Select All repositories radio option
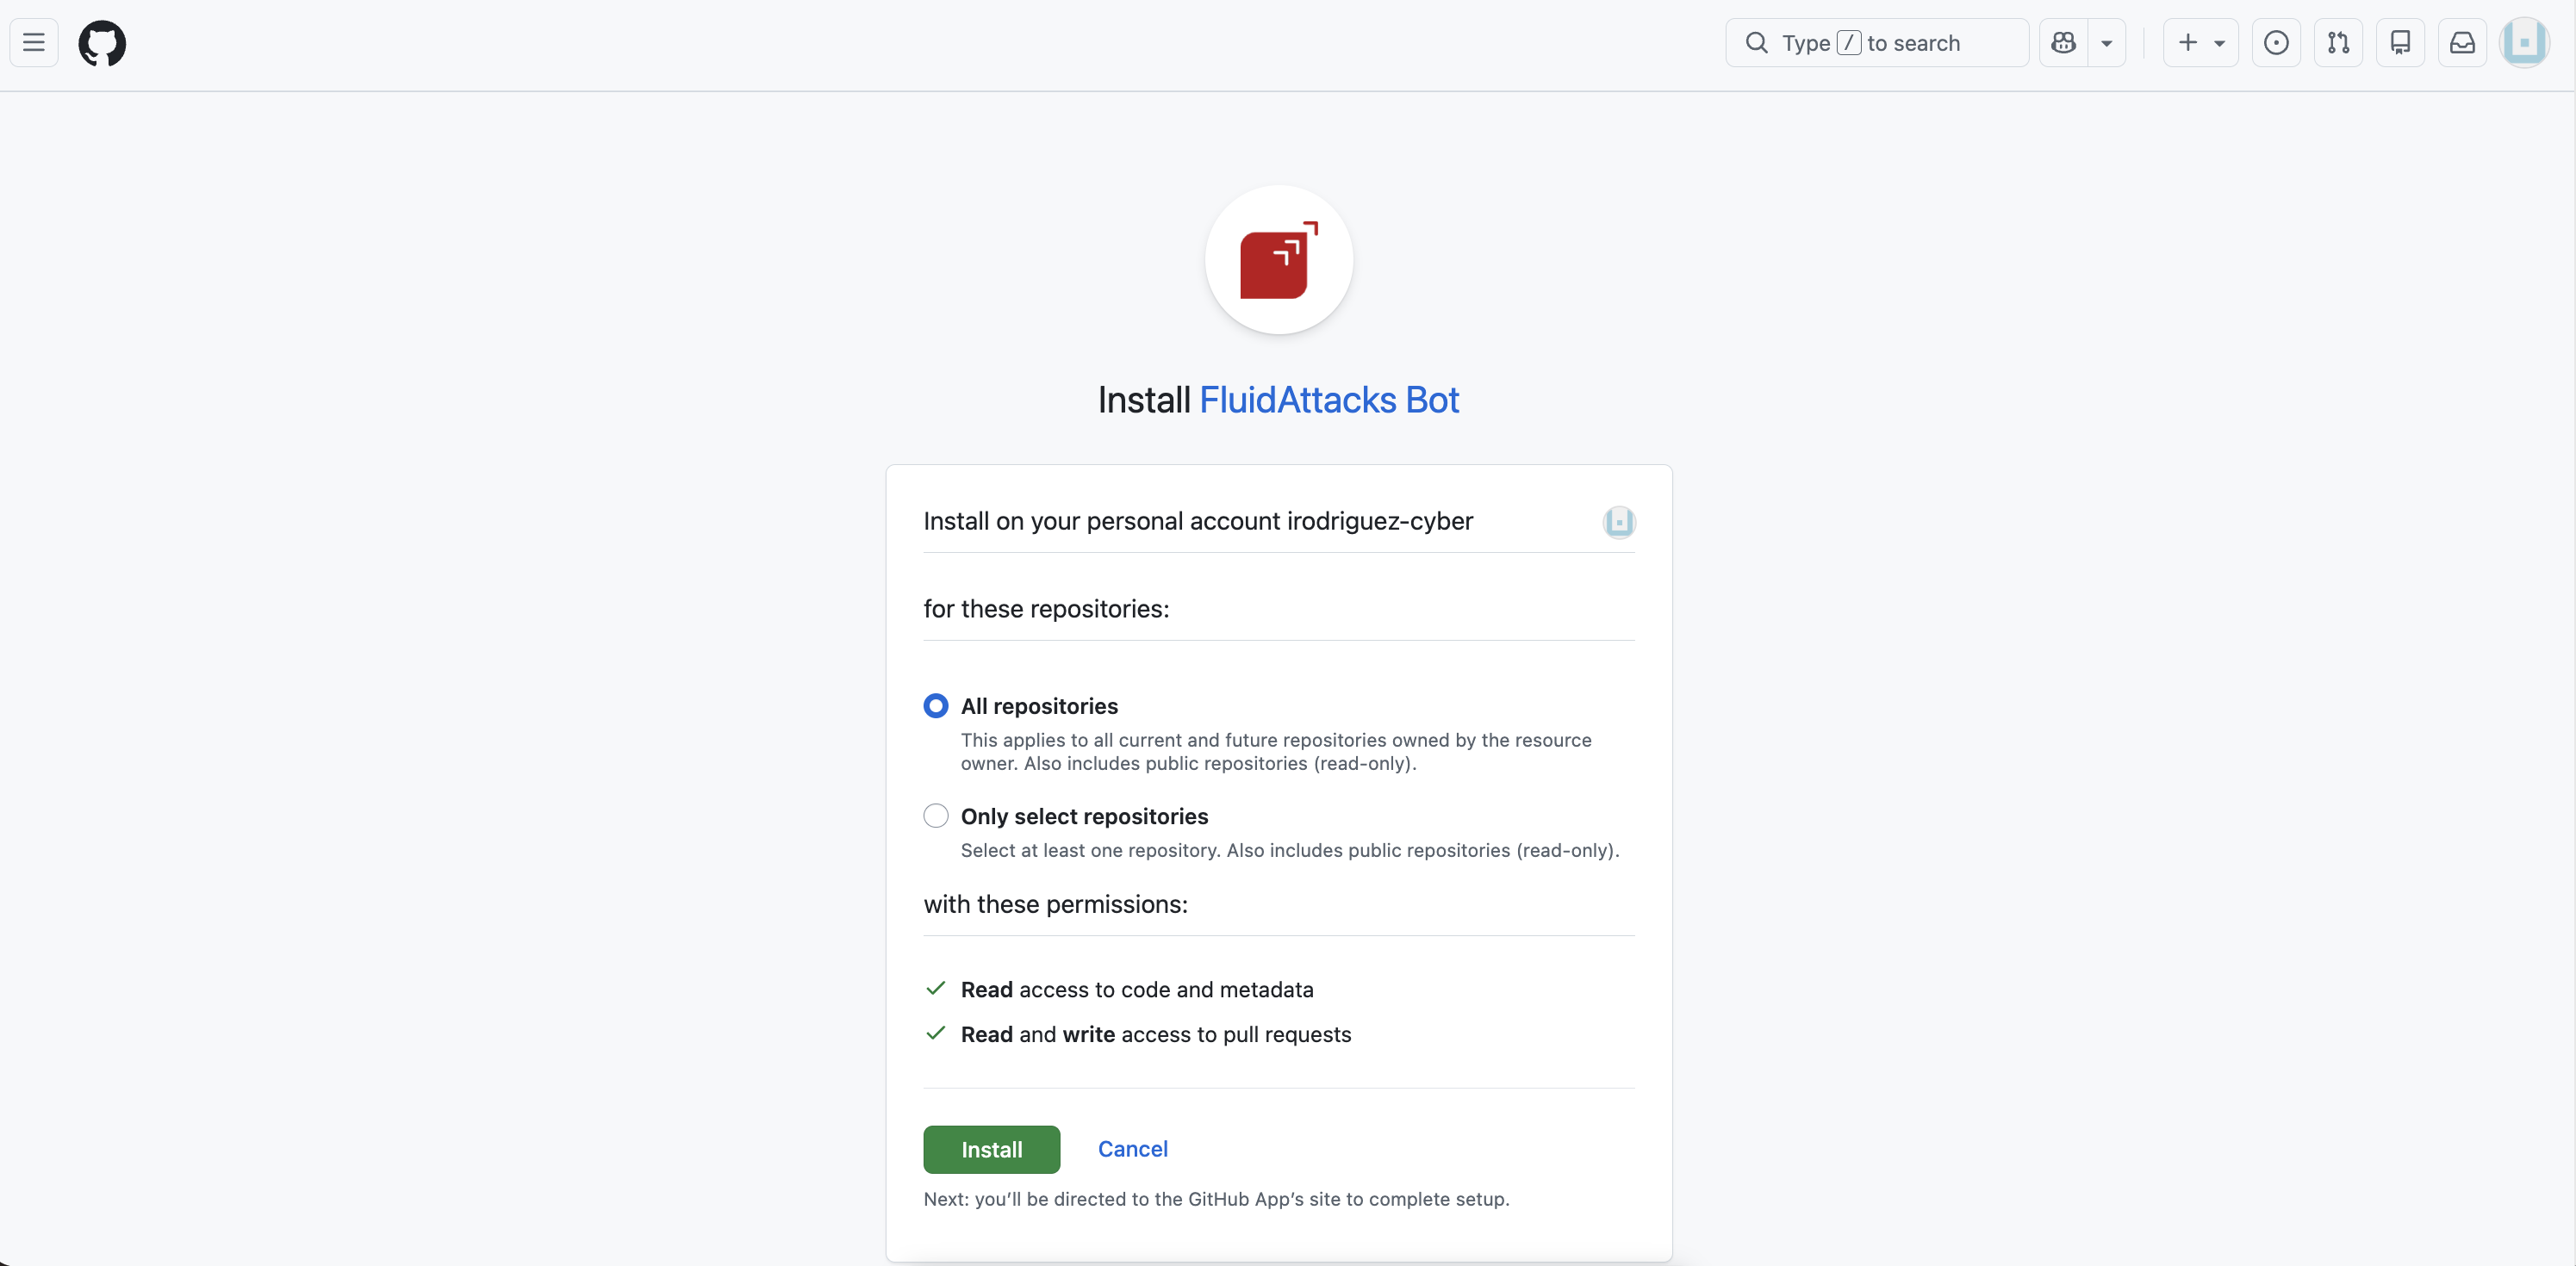The image size is (2576, 1266). 936,706
